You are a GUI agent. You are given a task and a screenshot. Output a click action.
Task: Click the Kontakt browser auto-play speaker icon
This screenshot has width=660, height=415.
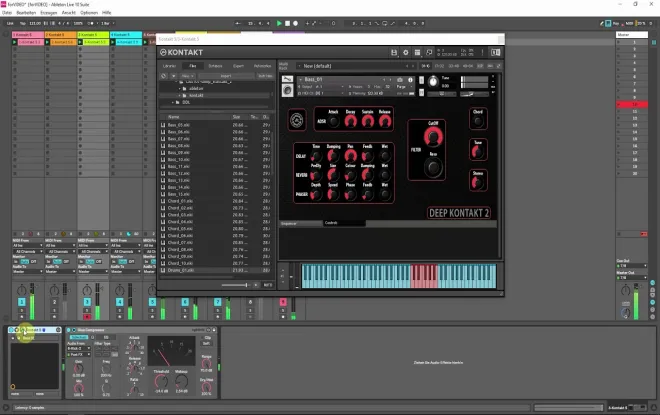(256, 285)
